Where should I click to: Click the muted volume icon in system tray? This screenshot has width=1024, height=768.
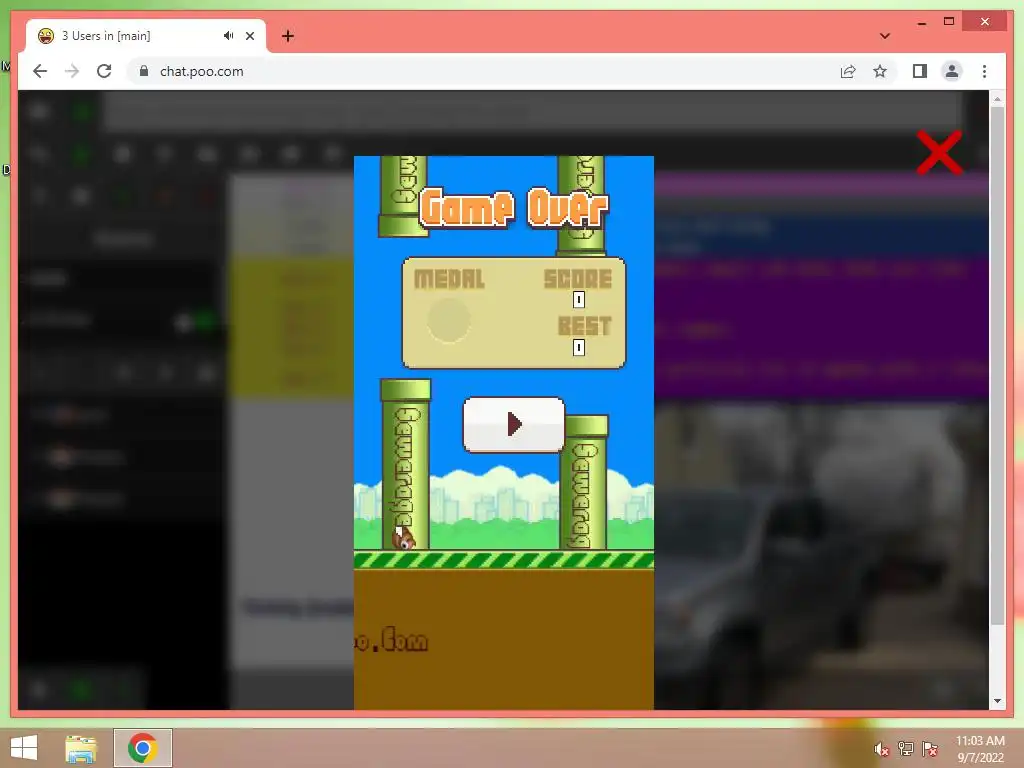tap(882, 749)
